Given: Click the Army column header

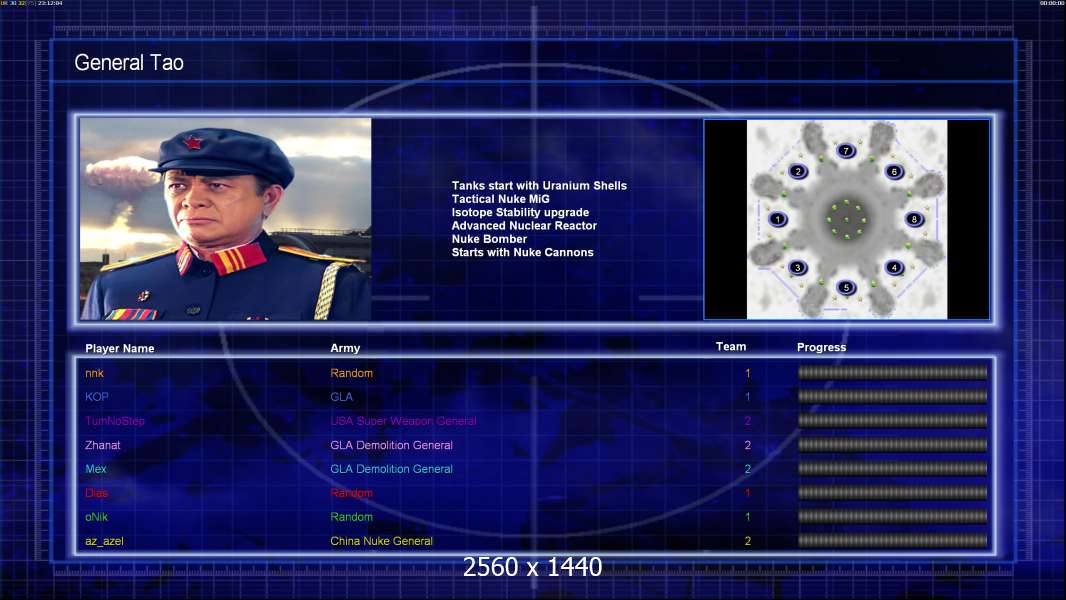Looking at the screenshot, I should click(x=345, y=349).
